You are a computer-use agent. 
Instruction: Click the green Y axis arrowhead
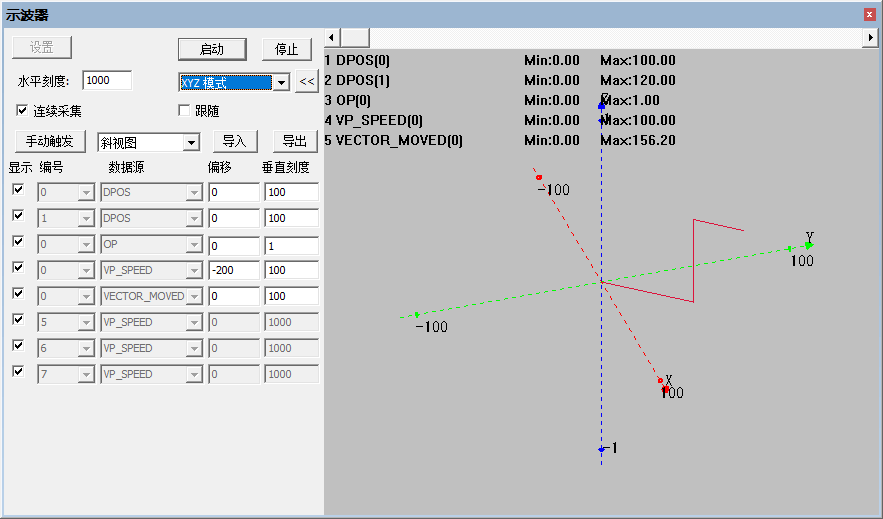click(809, 245)
